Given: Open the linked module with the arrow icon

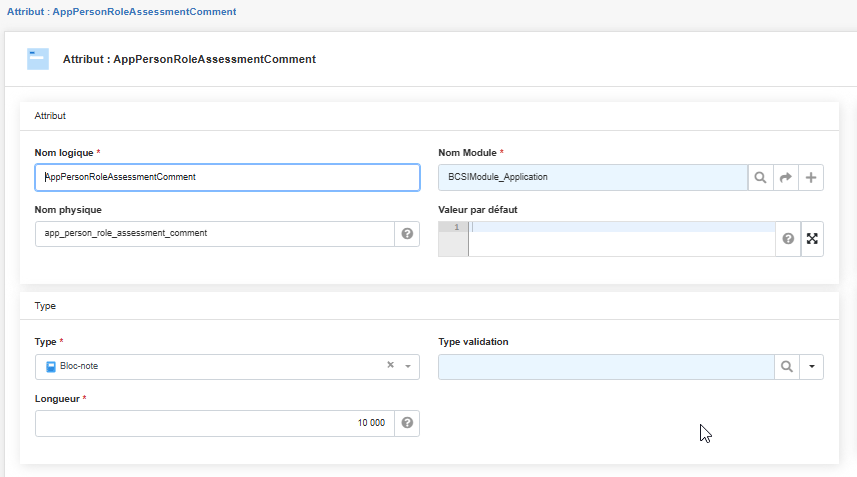Looking at the screenshot, I should pos(786,178).
